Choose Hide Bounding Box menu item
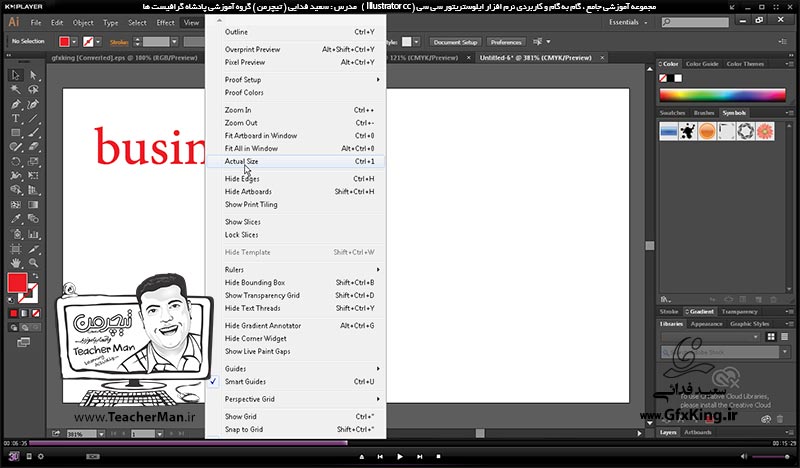800x468 pixels. 295,283
